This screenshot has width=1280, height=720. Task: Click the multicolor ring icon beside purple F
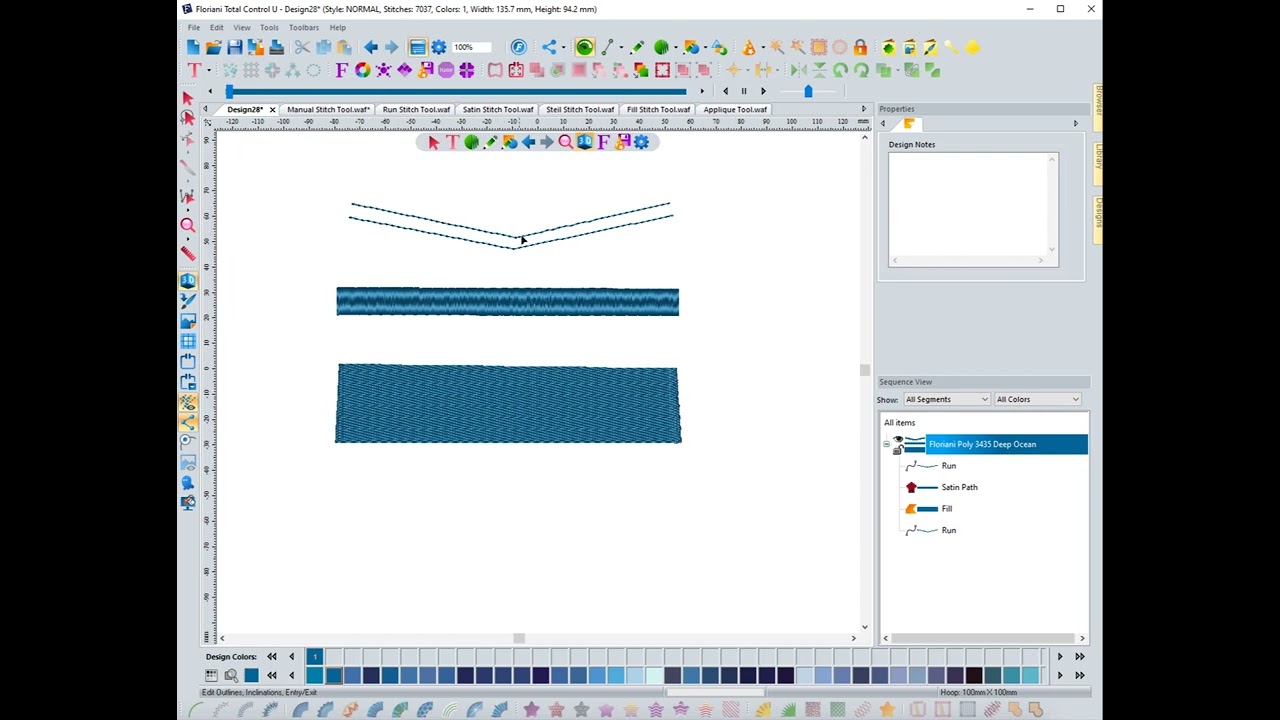(362, 70)
